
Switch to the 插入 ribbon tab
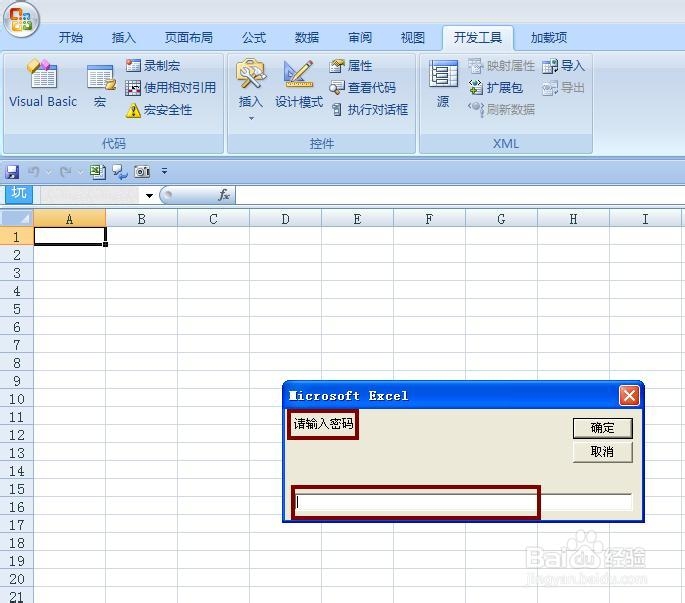pyautogui.click(x=124, y=38)
